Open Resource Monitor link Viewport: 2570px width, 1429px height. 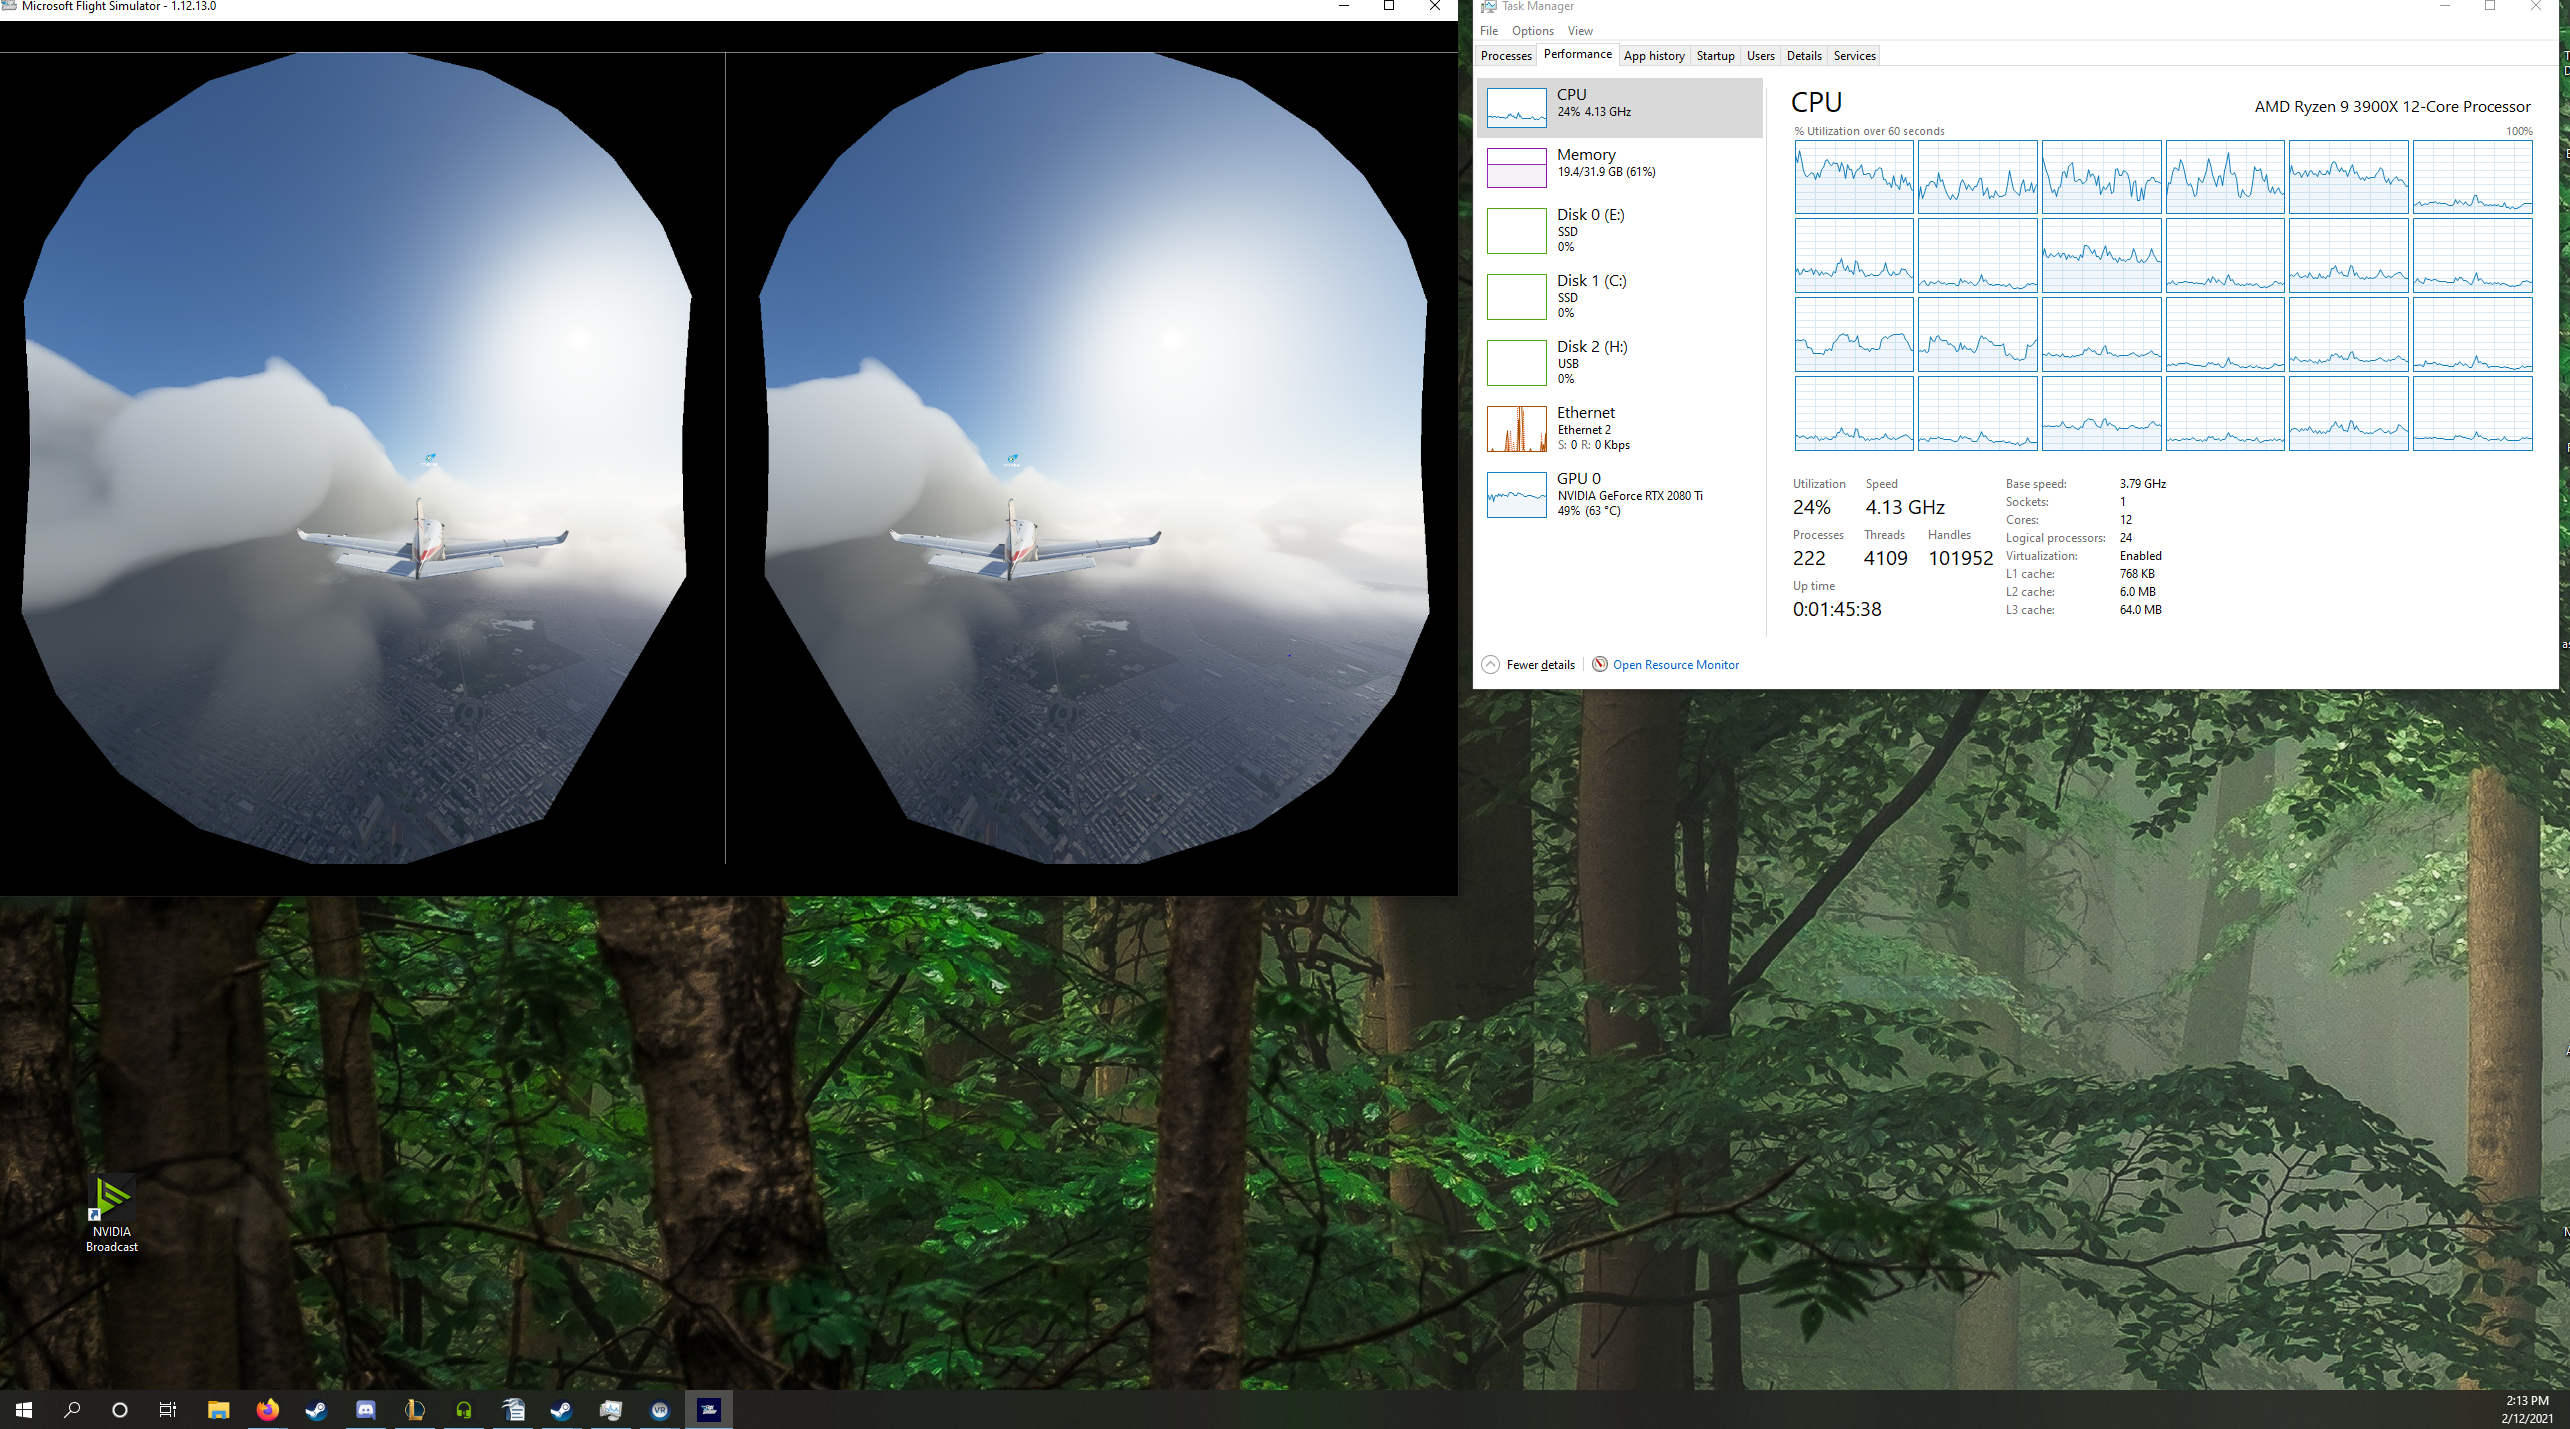pyautogui.click(x=1675, y=665)
